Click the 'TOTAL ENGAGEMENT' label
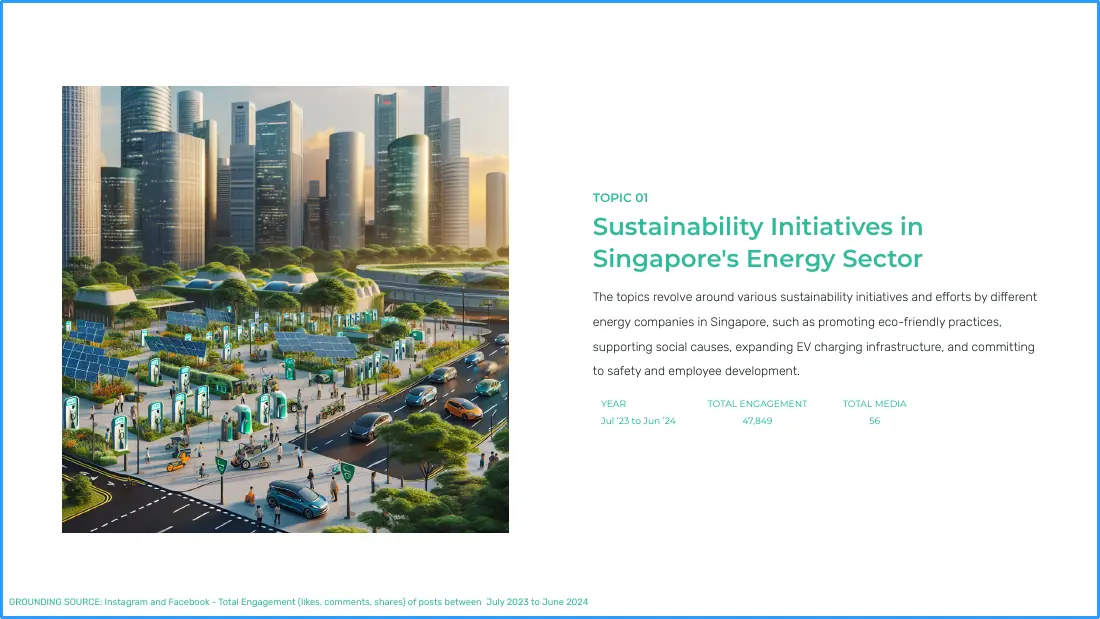The image size is (1100, 619). coord(757,404)
